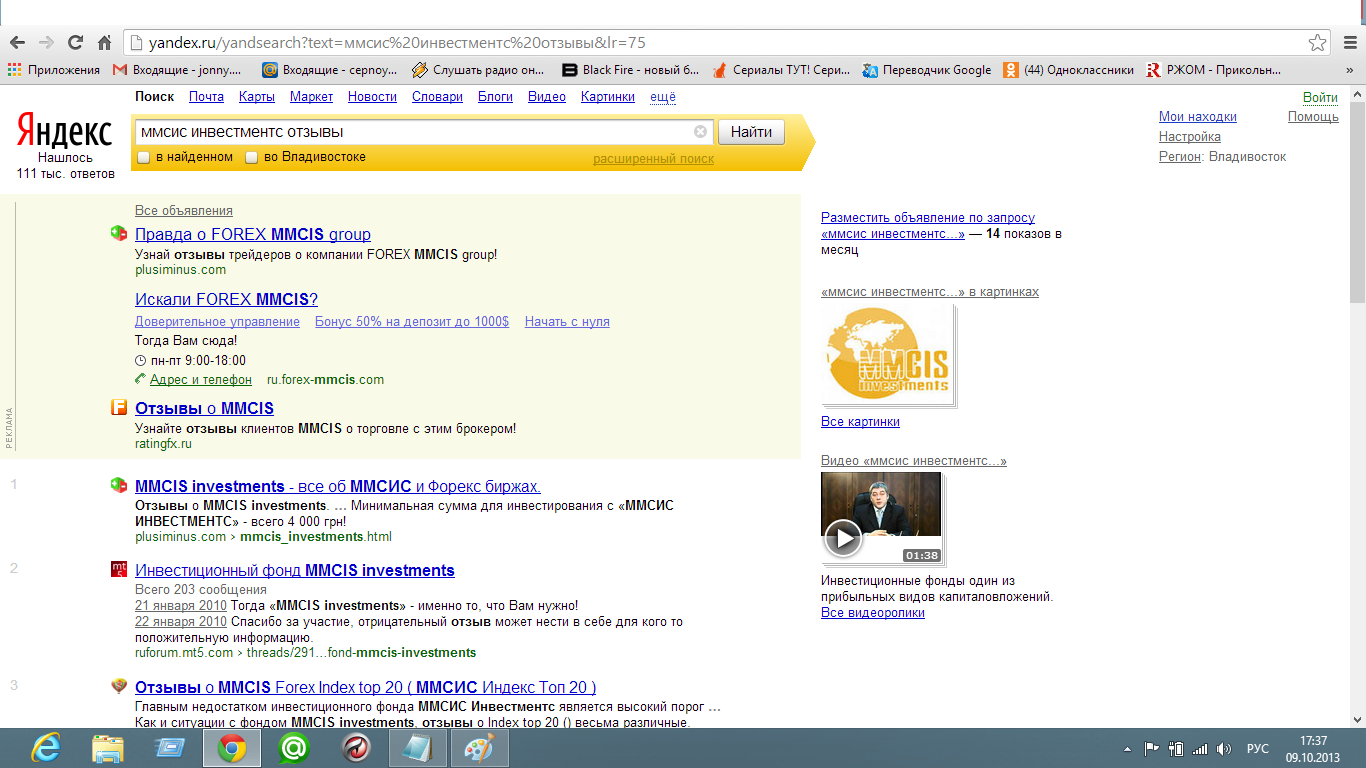Open the Настройка link
The height and width of the screenshot is (768, 1366).
[x=1190, y=137]
